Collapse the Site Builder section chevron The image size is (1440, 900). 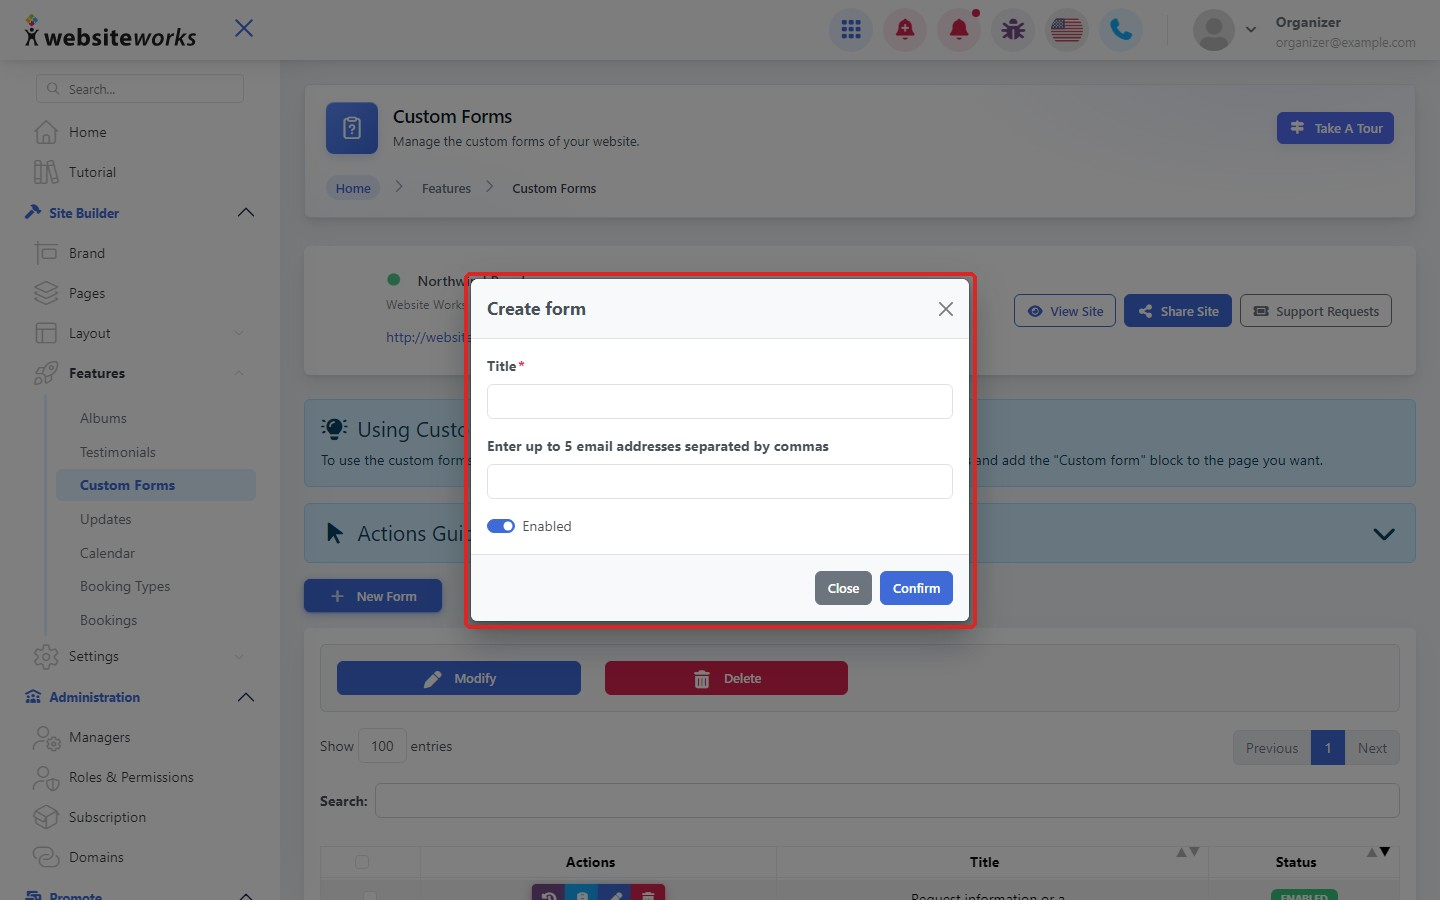point(246,212)
